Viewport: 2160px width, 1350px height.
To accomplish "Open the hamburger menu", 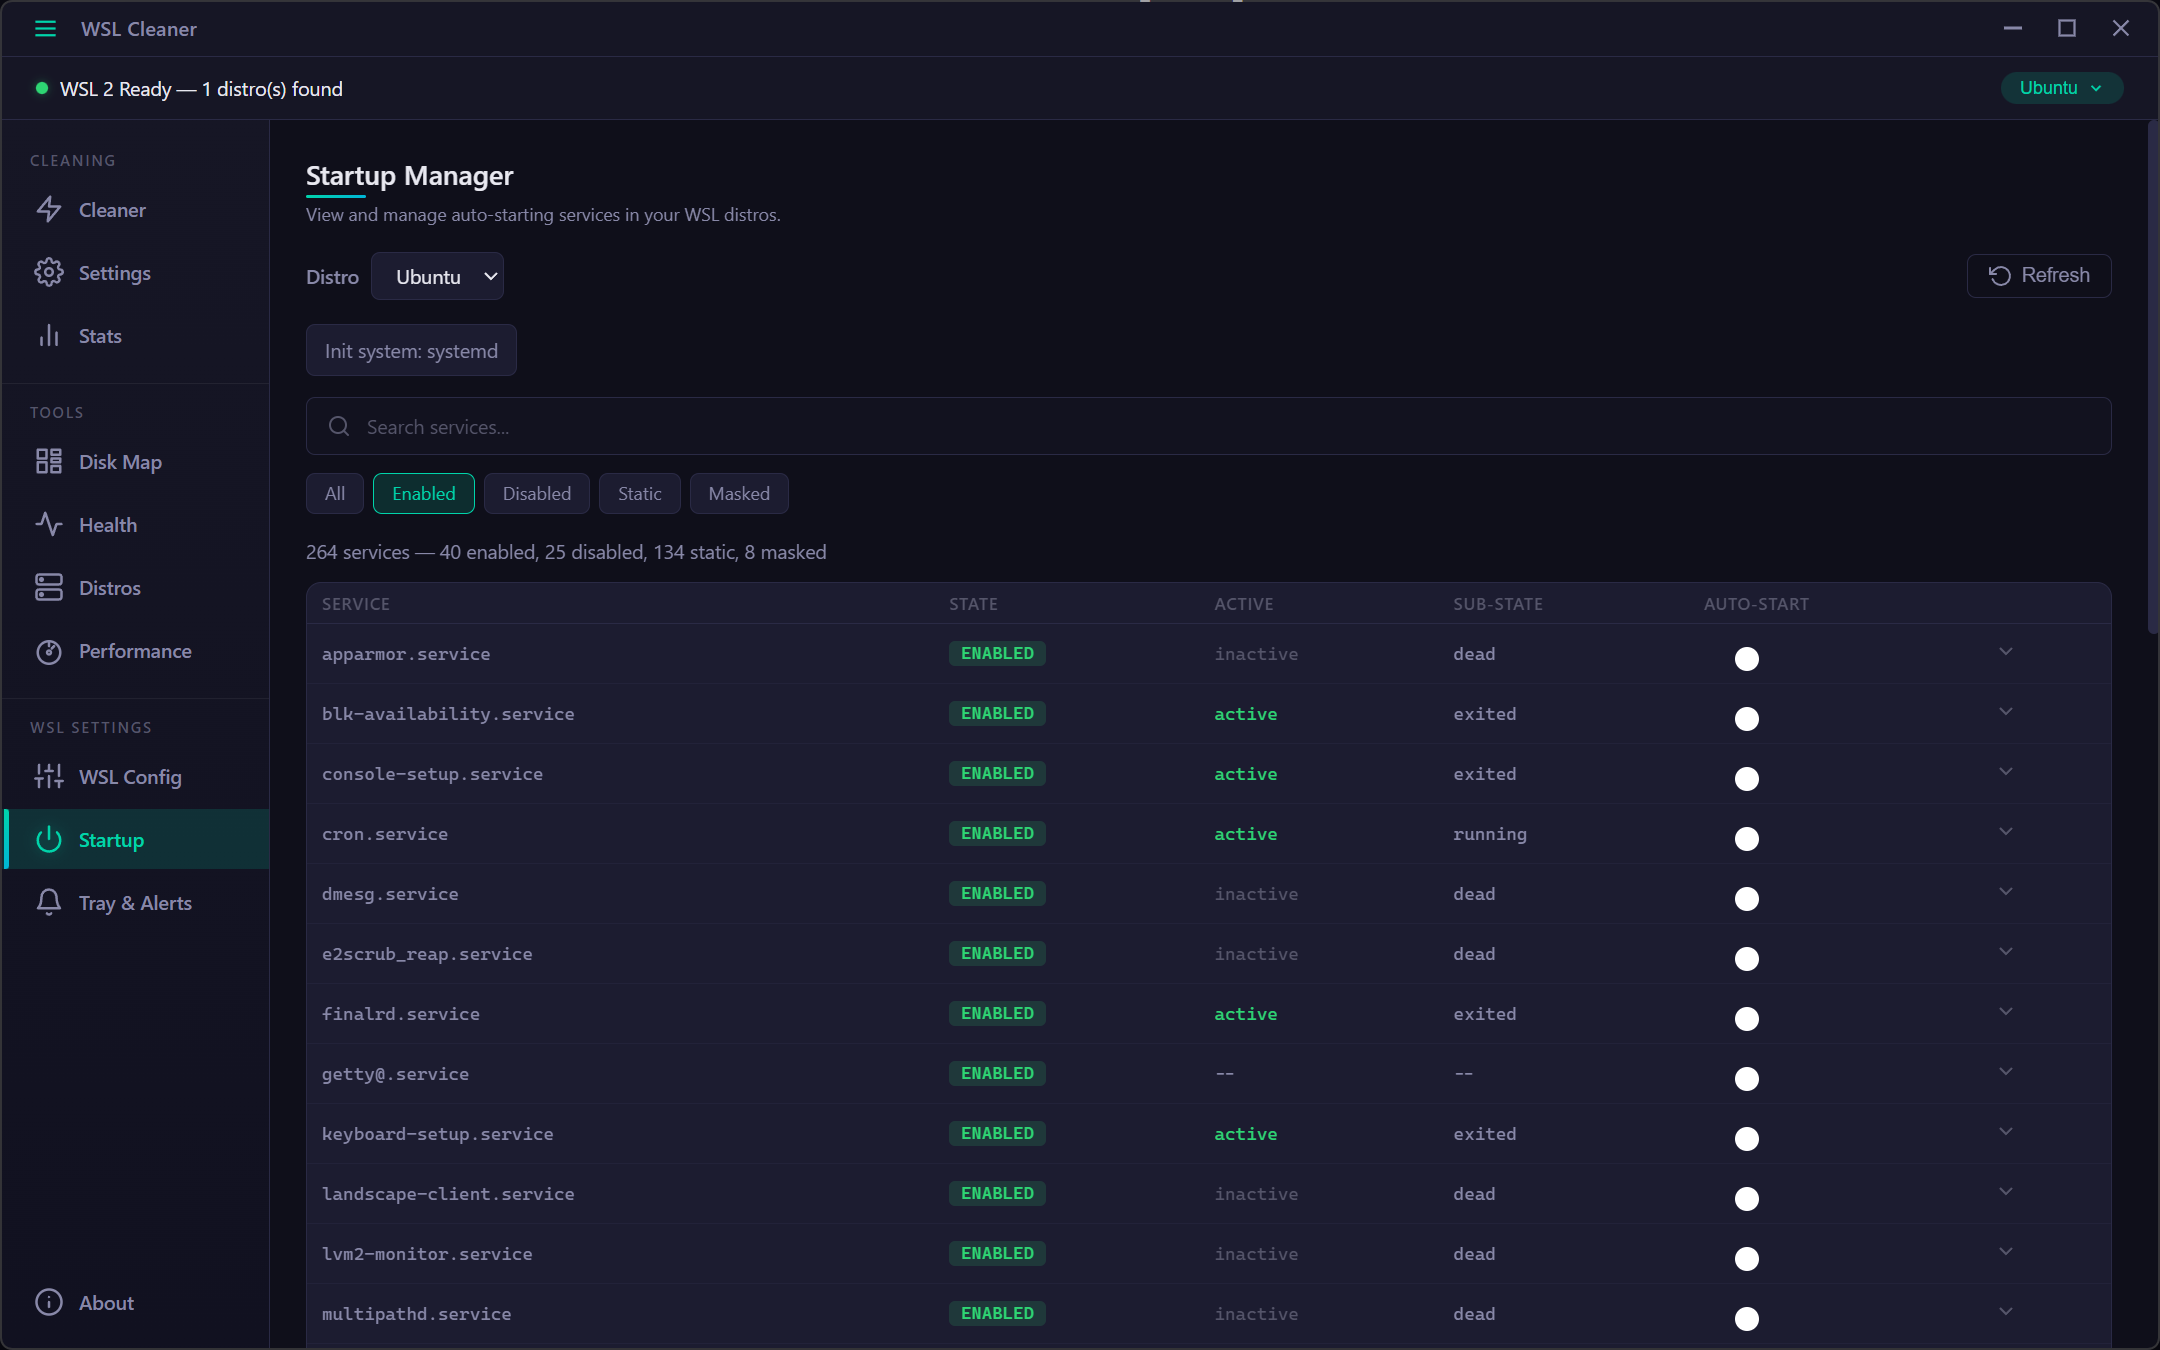I will point(46,29).
